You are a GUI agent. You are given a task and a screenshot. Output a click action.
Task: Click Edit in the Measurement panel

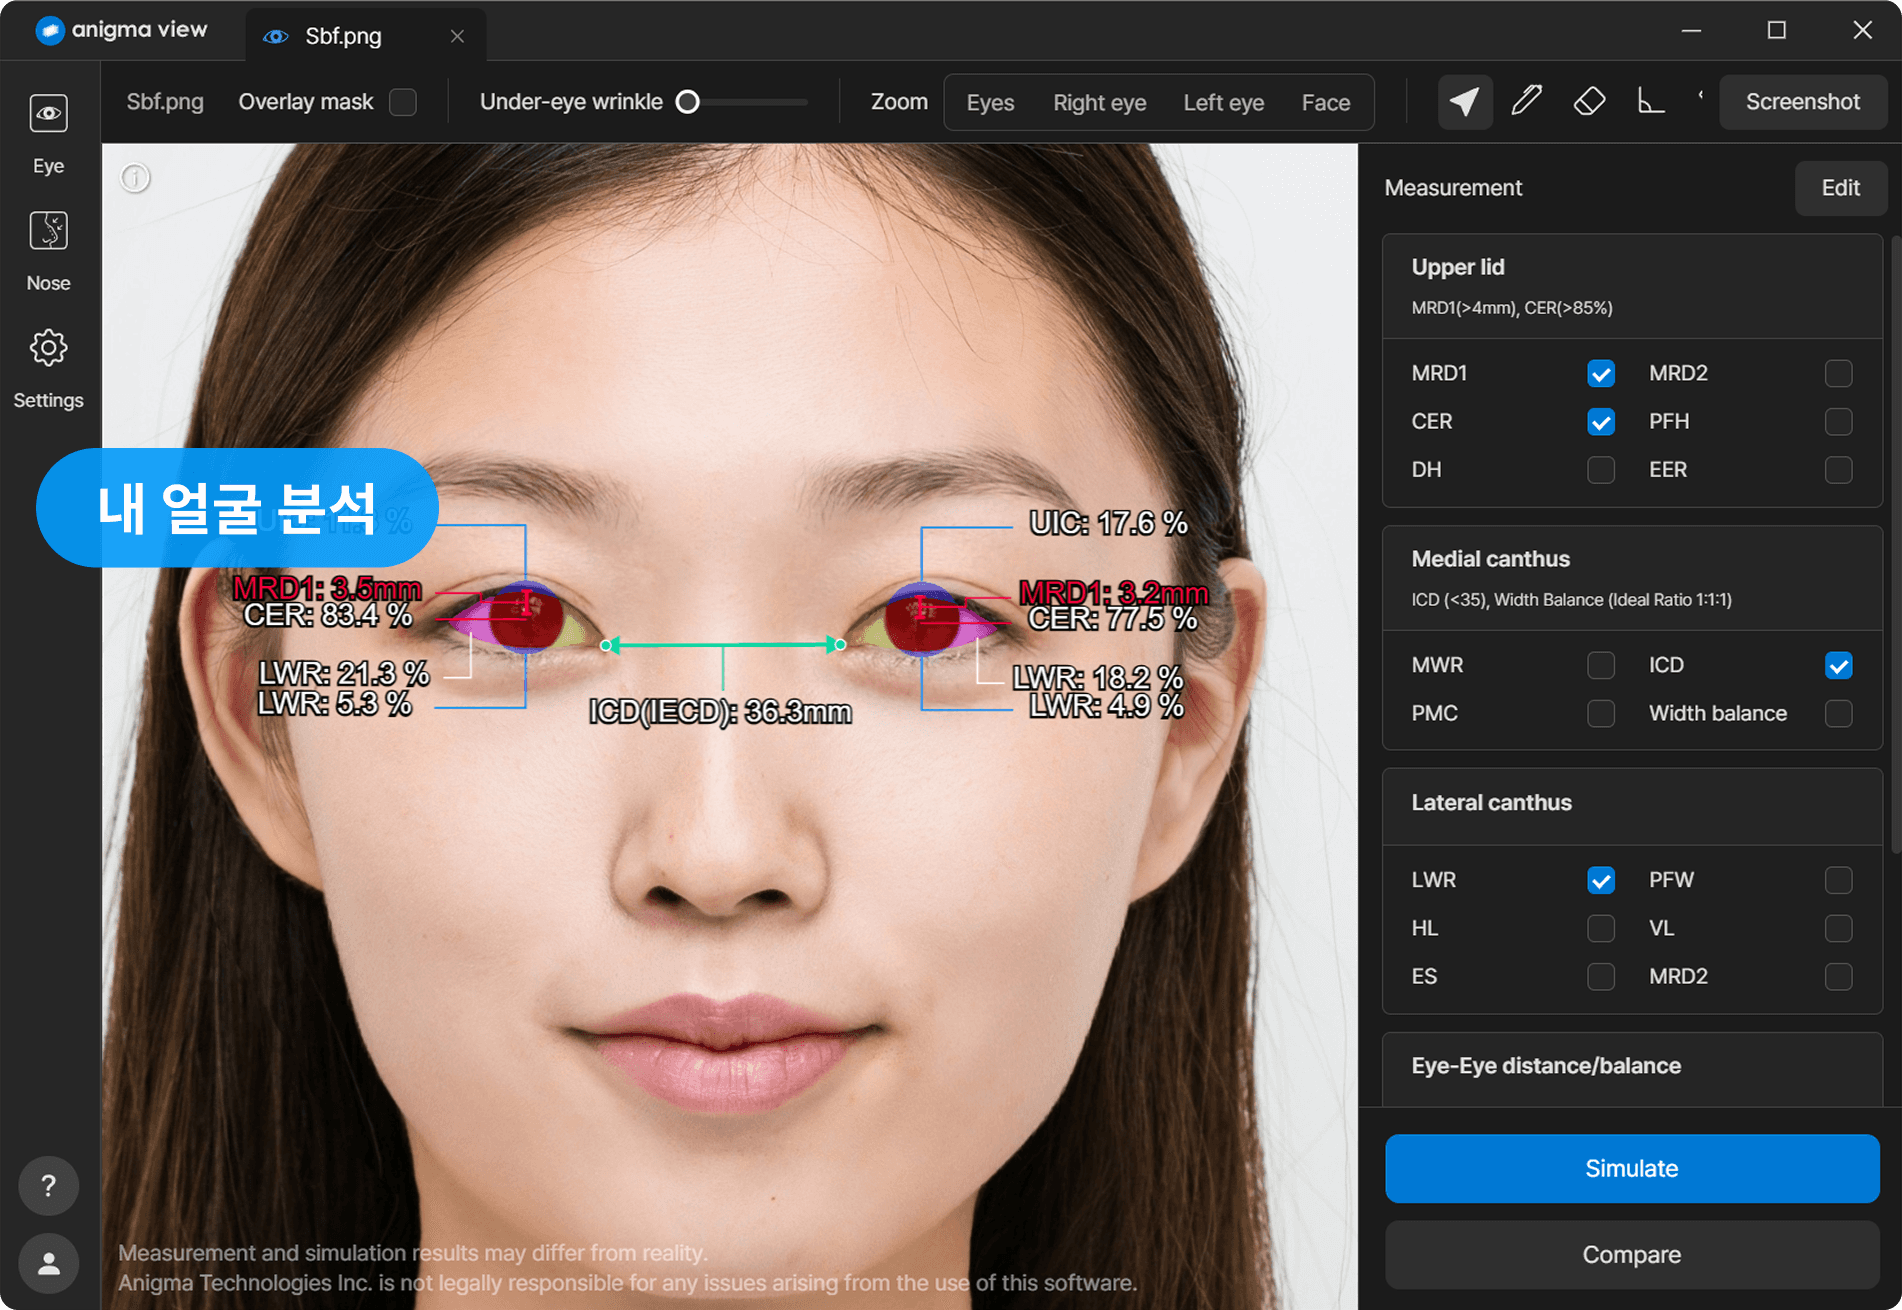[1840, 188]
